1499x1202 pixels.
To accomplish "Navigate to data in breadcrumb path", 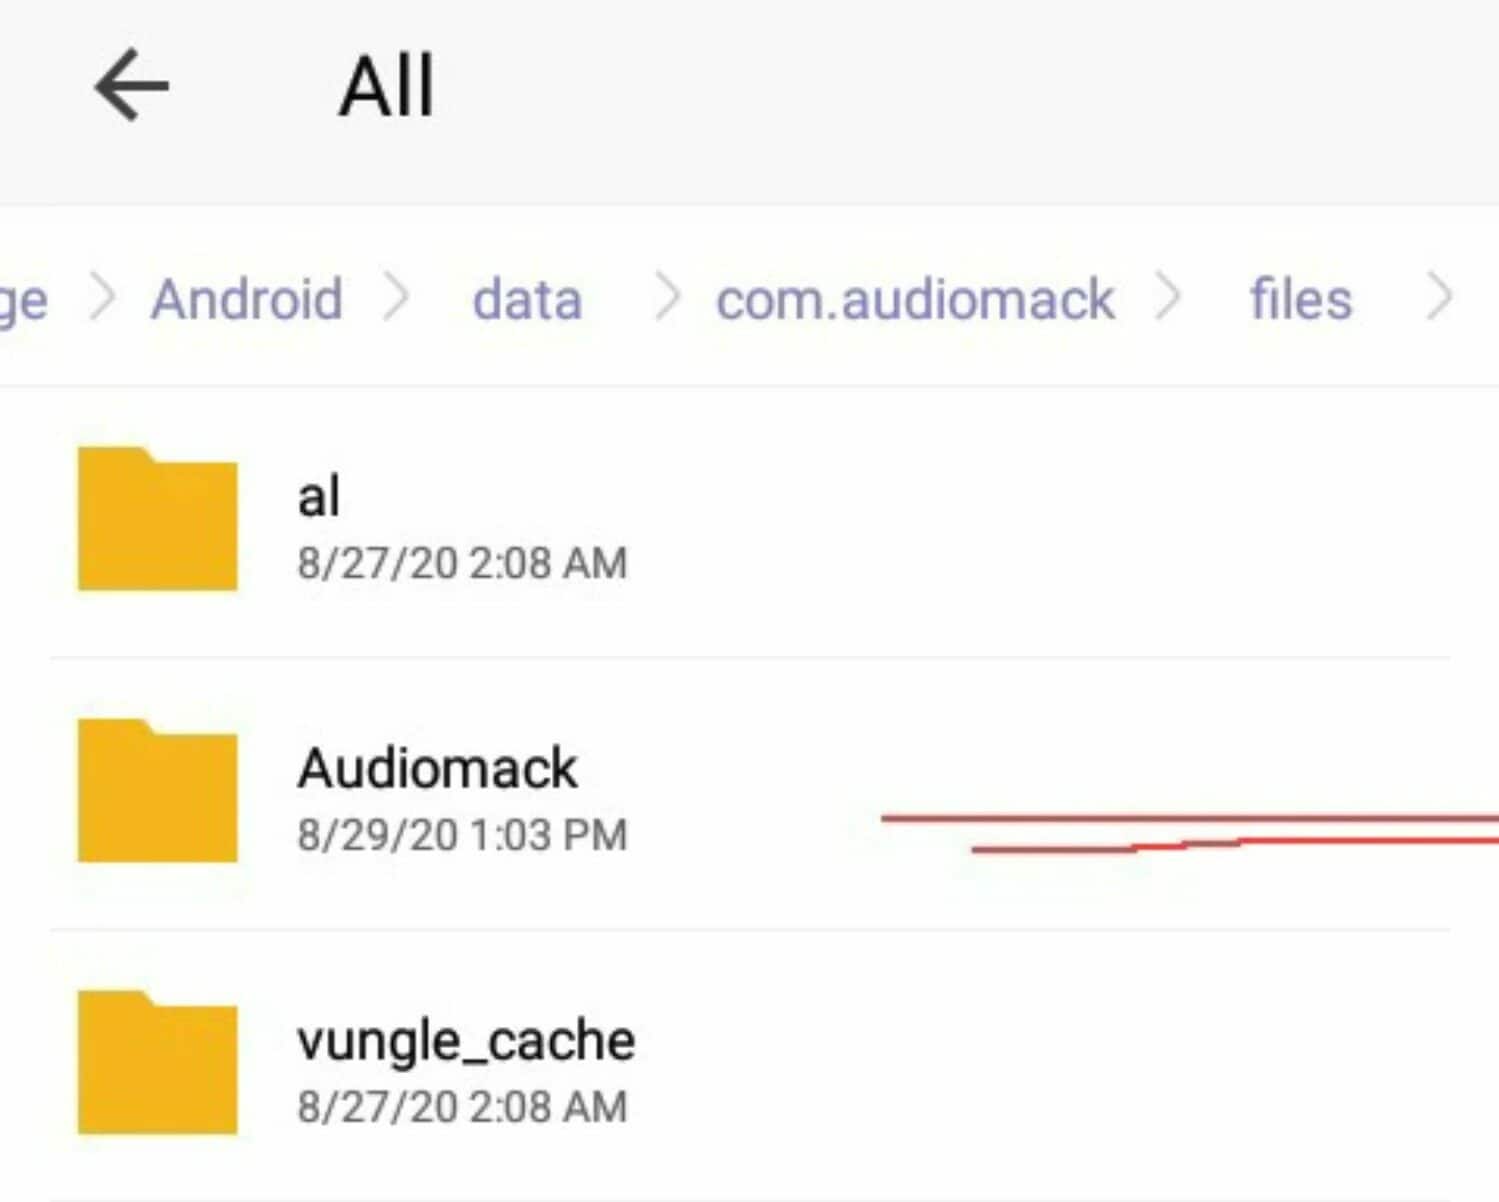I will pos(527,299).
